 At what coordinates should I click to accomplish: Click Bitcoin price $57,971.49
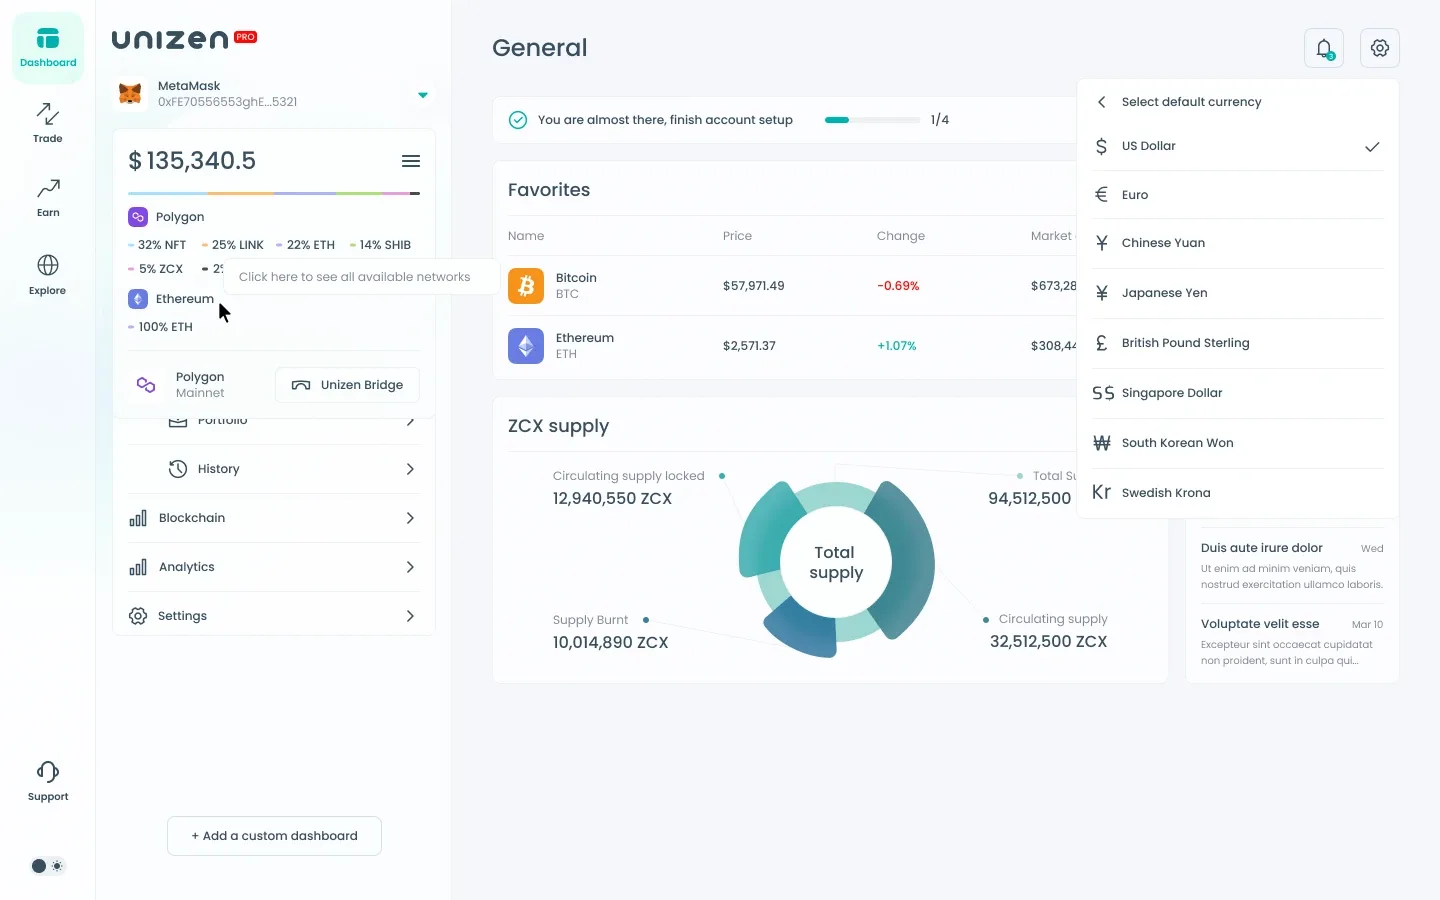click(754, 286)
